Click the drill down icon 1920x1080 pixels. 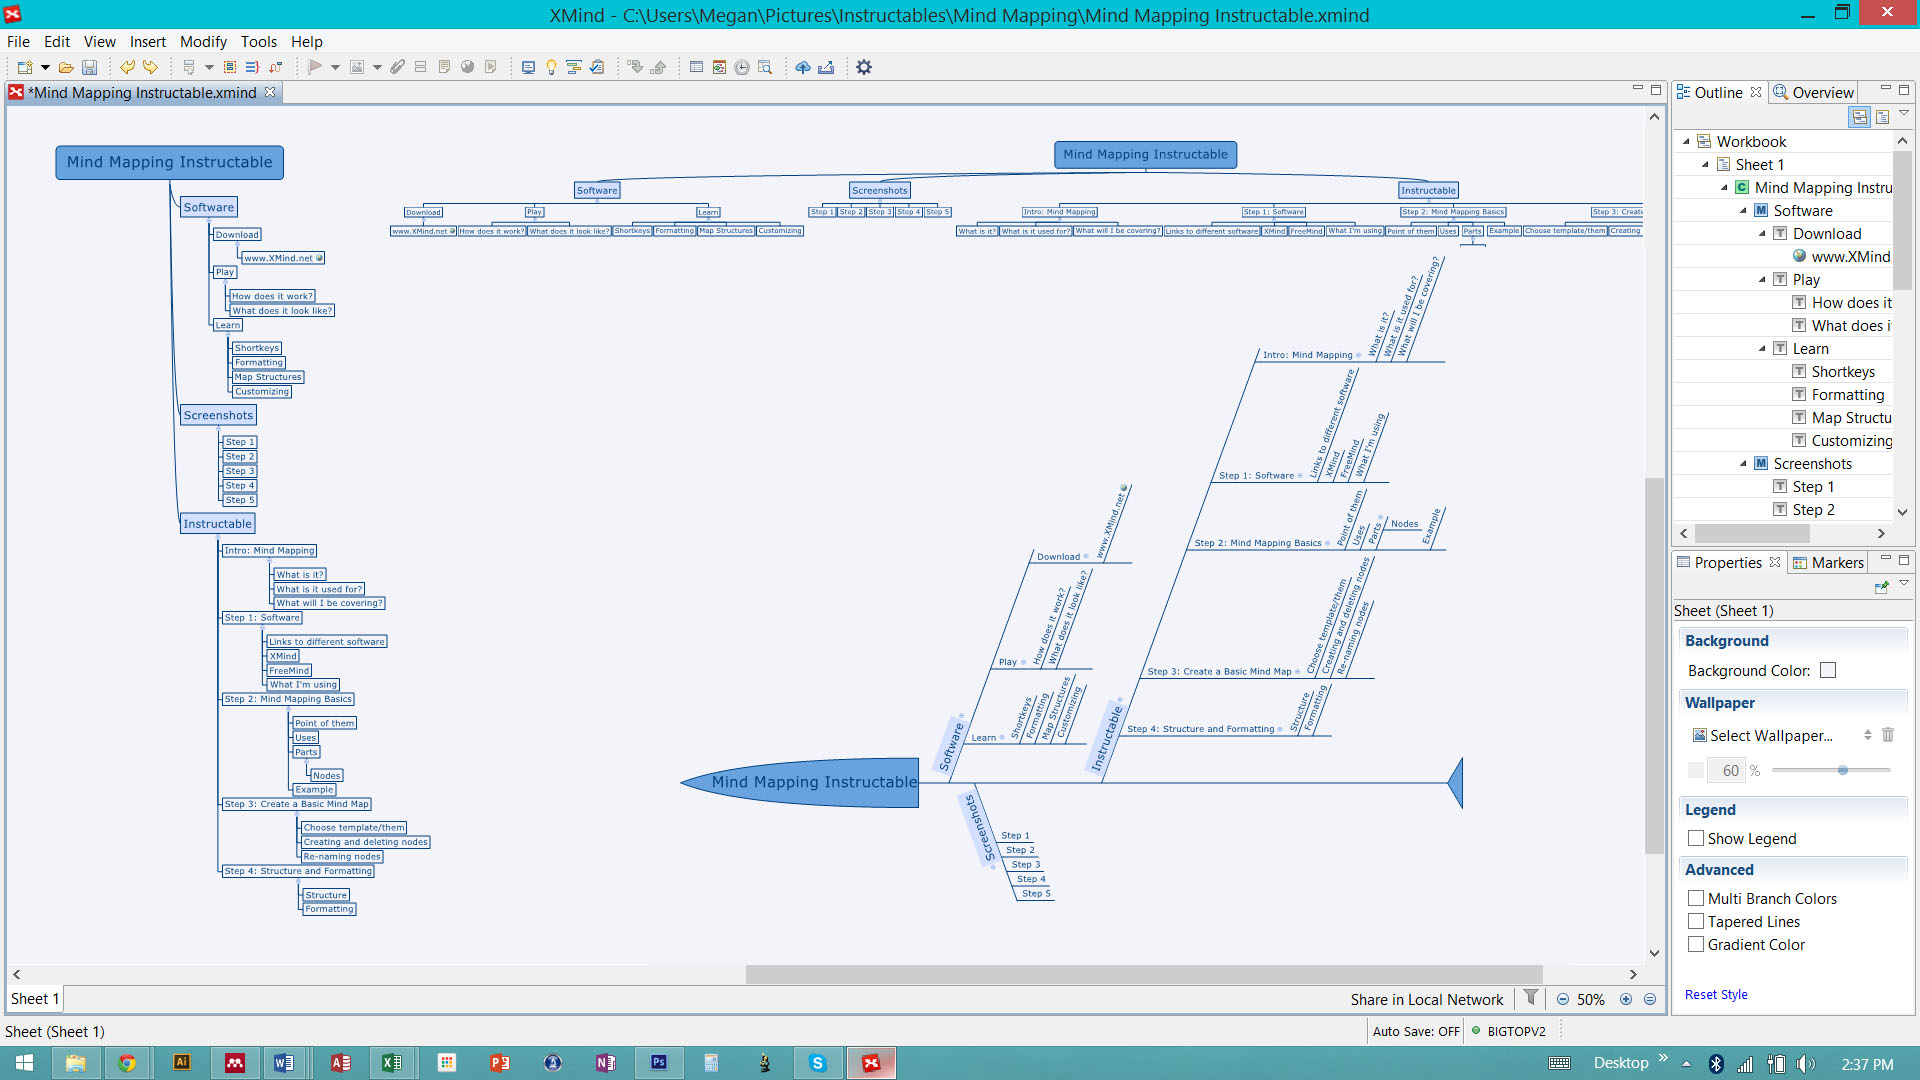[x=635, y=67]
